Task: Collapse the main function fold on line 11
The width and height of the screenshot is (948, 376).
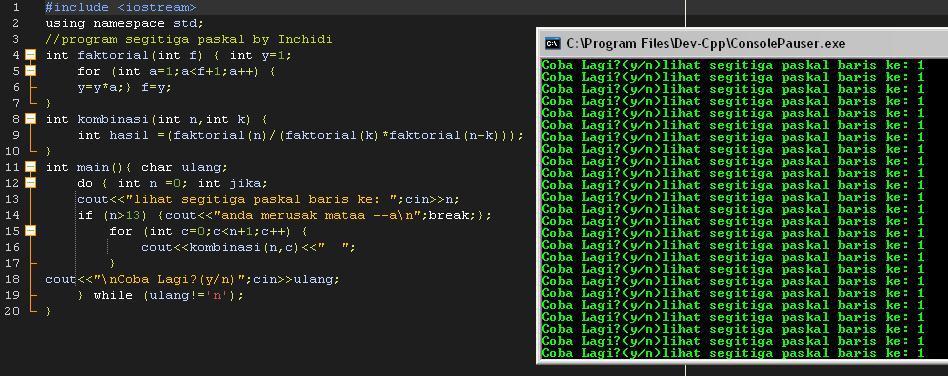Action: pyautogui.click(x=30, y=167)
